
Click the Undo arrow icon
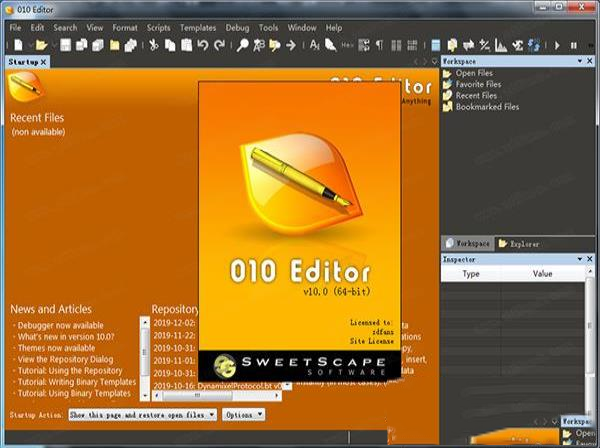coord(202,45)
